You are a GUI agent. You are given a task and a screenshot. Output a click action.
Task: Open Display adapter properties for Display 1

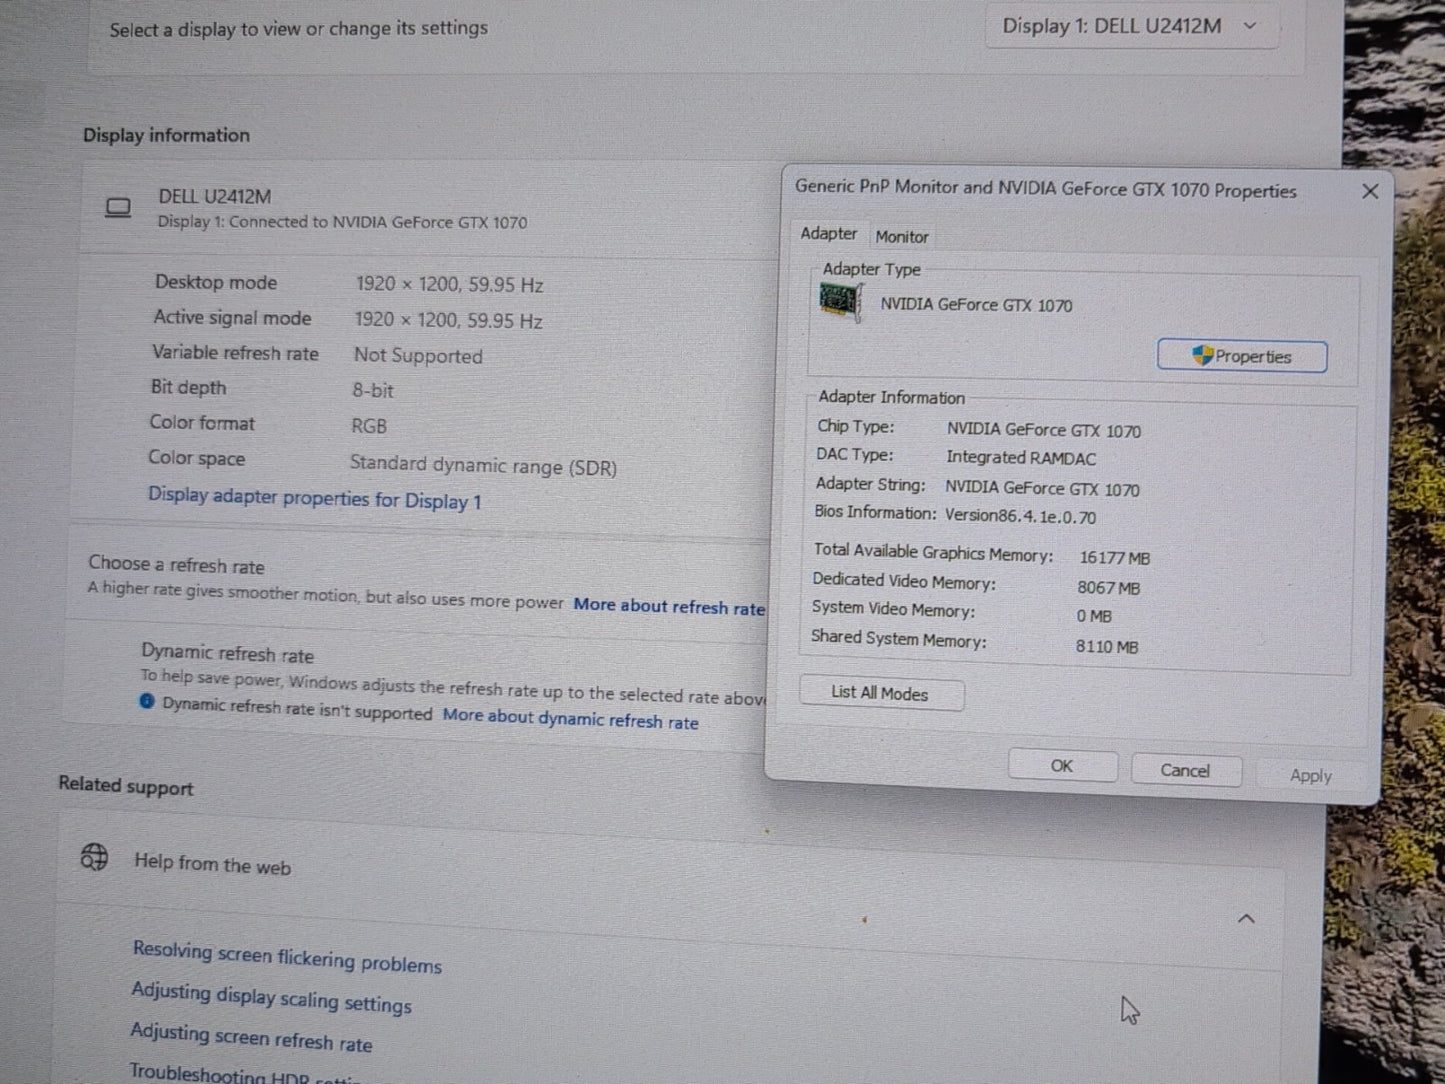(315, 498)
